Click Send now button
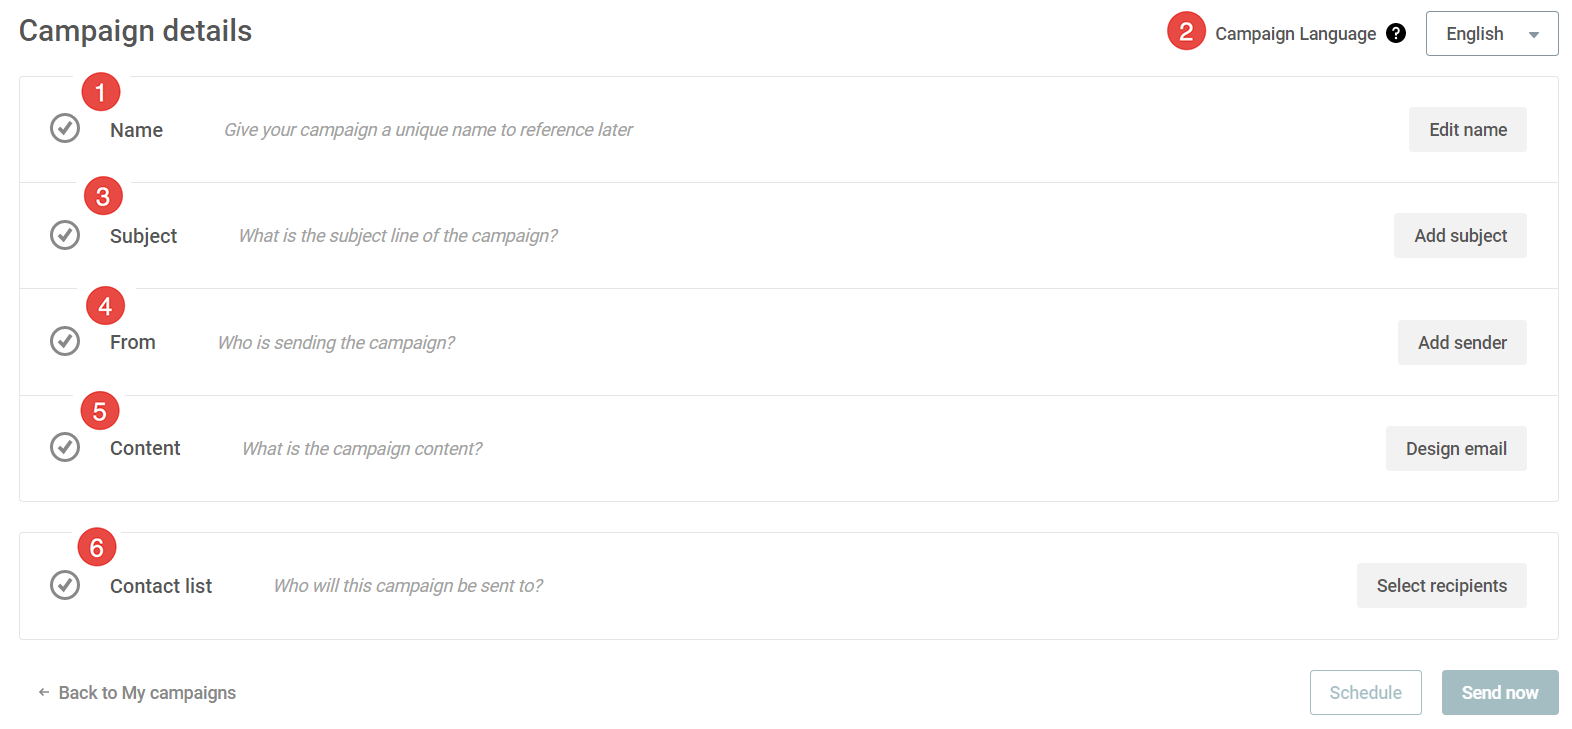This screenshot has width=1572, height=729. click(x=1500, y=692)
